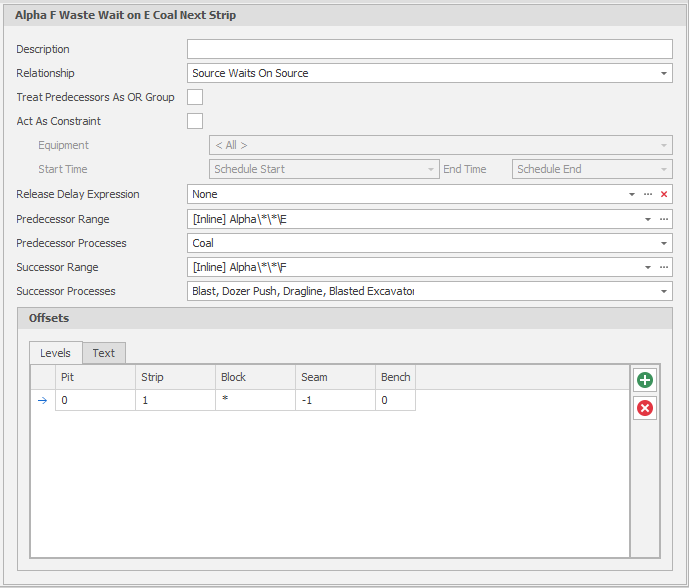Clear the Release Delay Expression with red X
Viewport: 689px width, 588px height.
tap(664, 194)
